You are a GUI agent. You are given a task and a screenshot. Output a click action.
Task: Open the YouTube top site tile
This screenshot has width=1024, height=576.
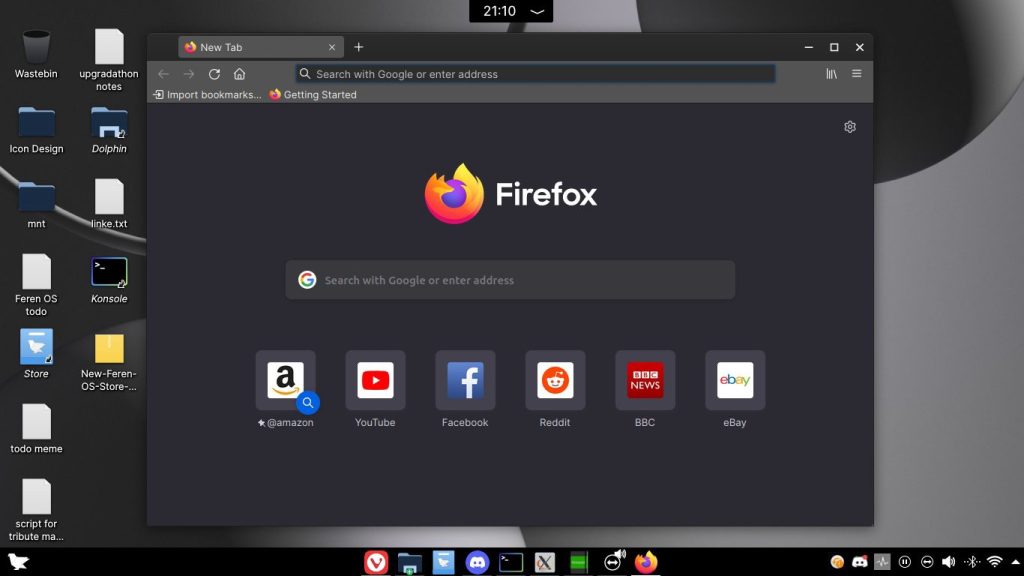[375, 380]
